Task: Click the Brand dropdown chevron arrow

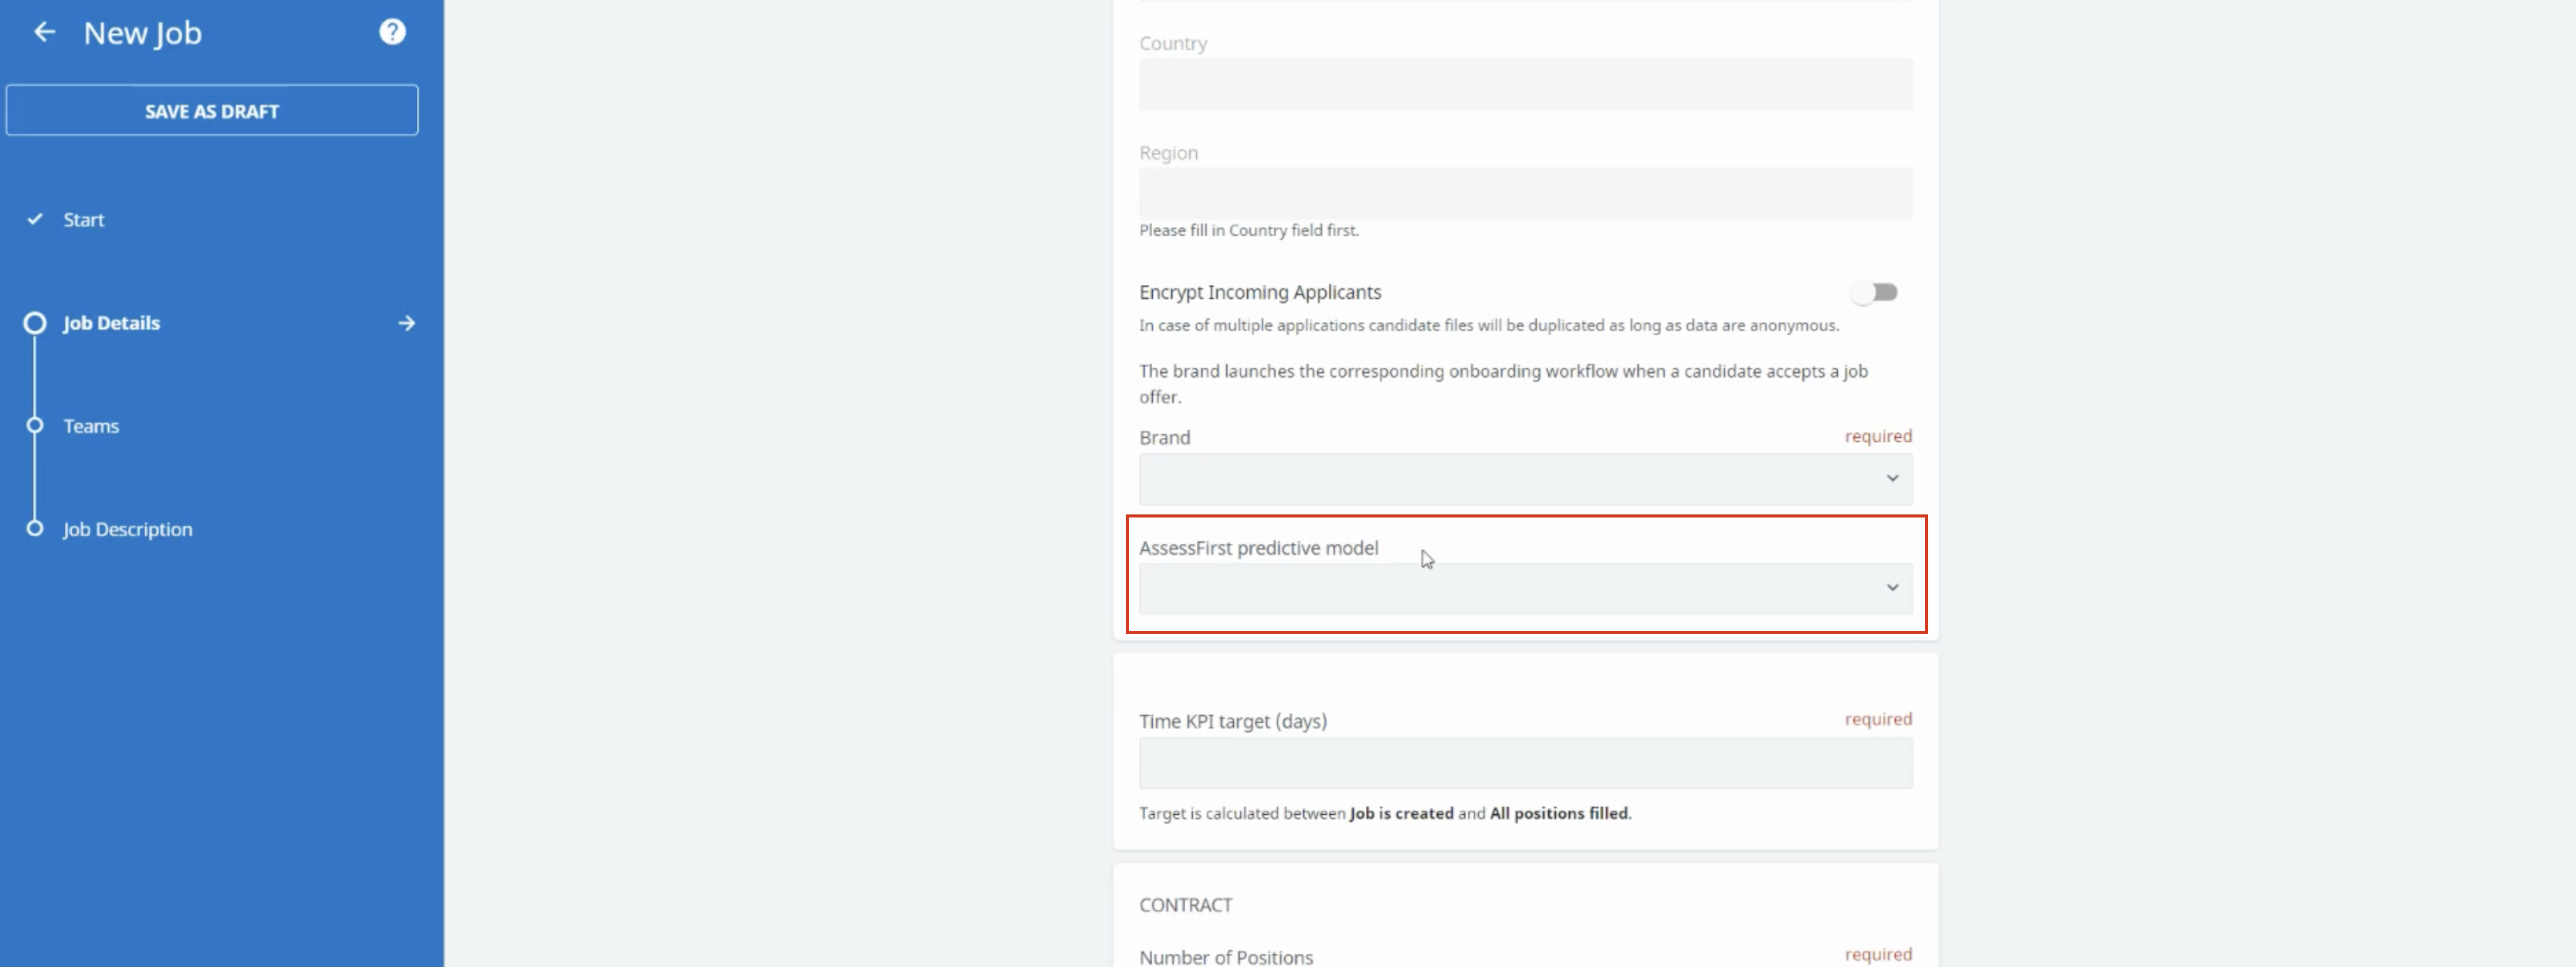Action: (x=1892, y=478)
